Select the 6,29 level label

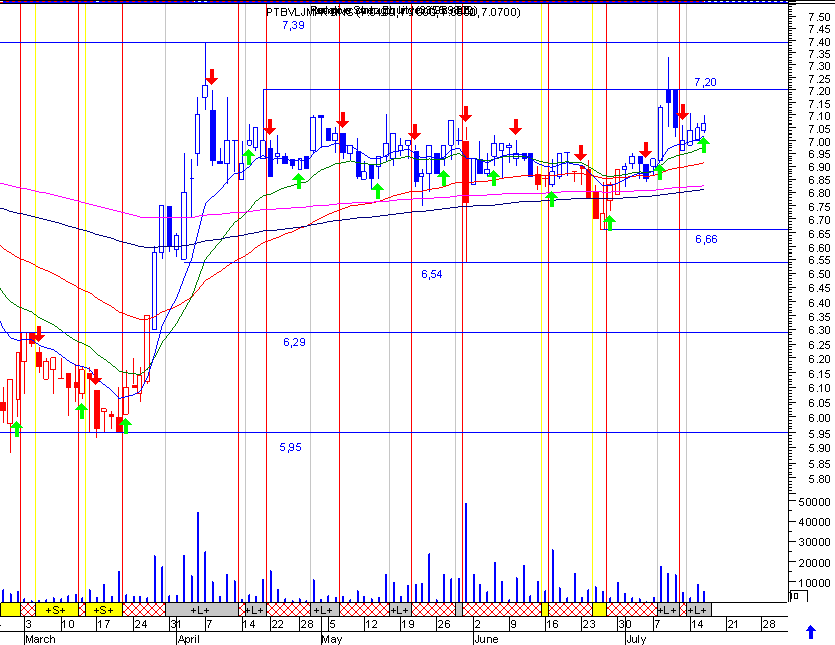pyautogui.click(x=294, y=342)
